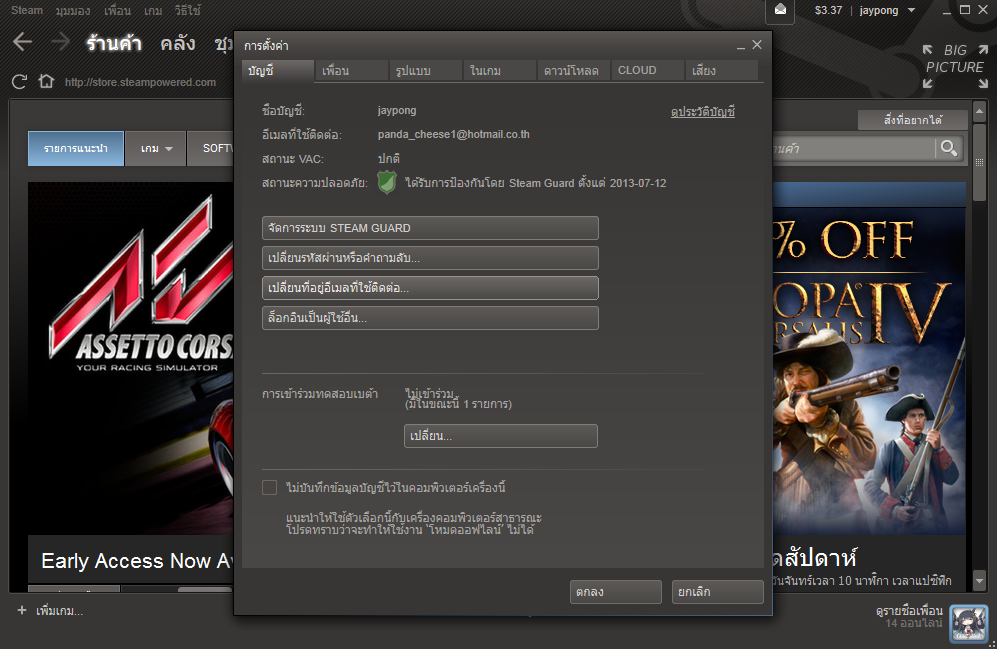This screenshot has width=997, height=649.
Task: Confirm with the ตกลง button
Action: coord(615,592)
